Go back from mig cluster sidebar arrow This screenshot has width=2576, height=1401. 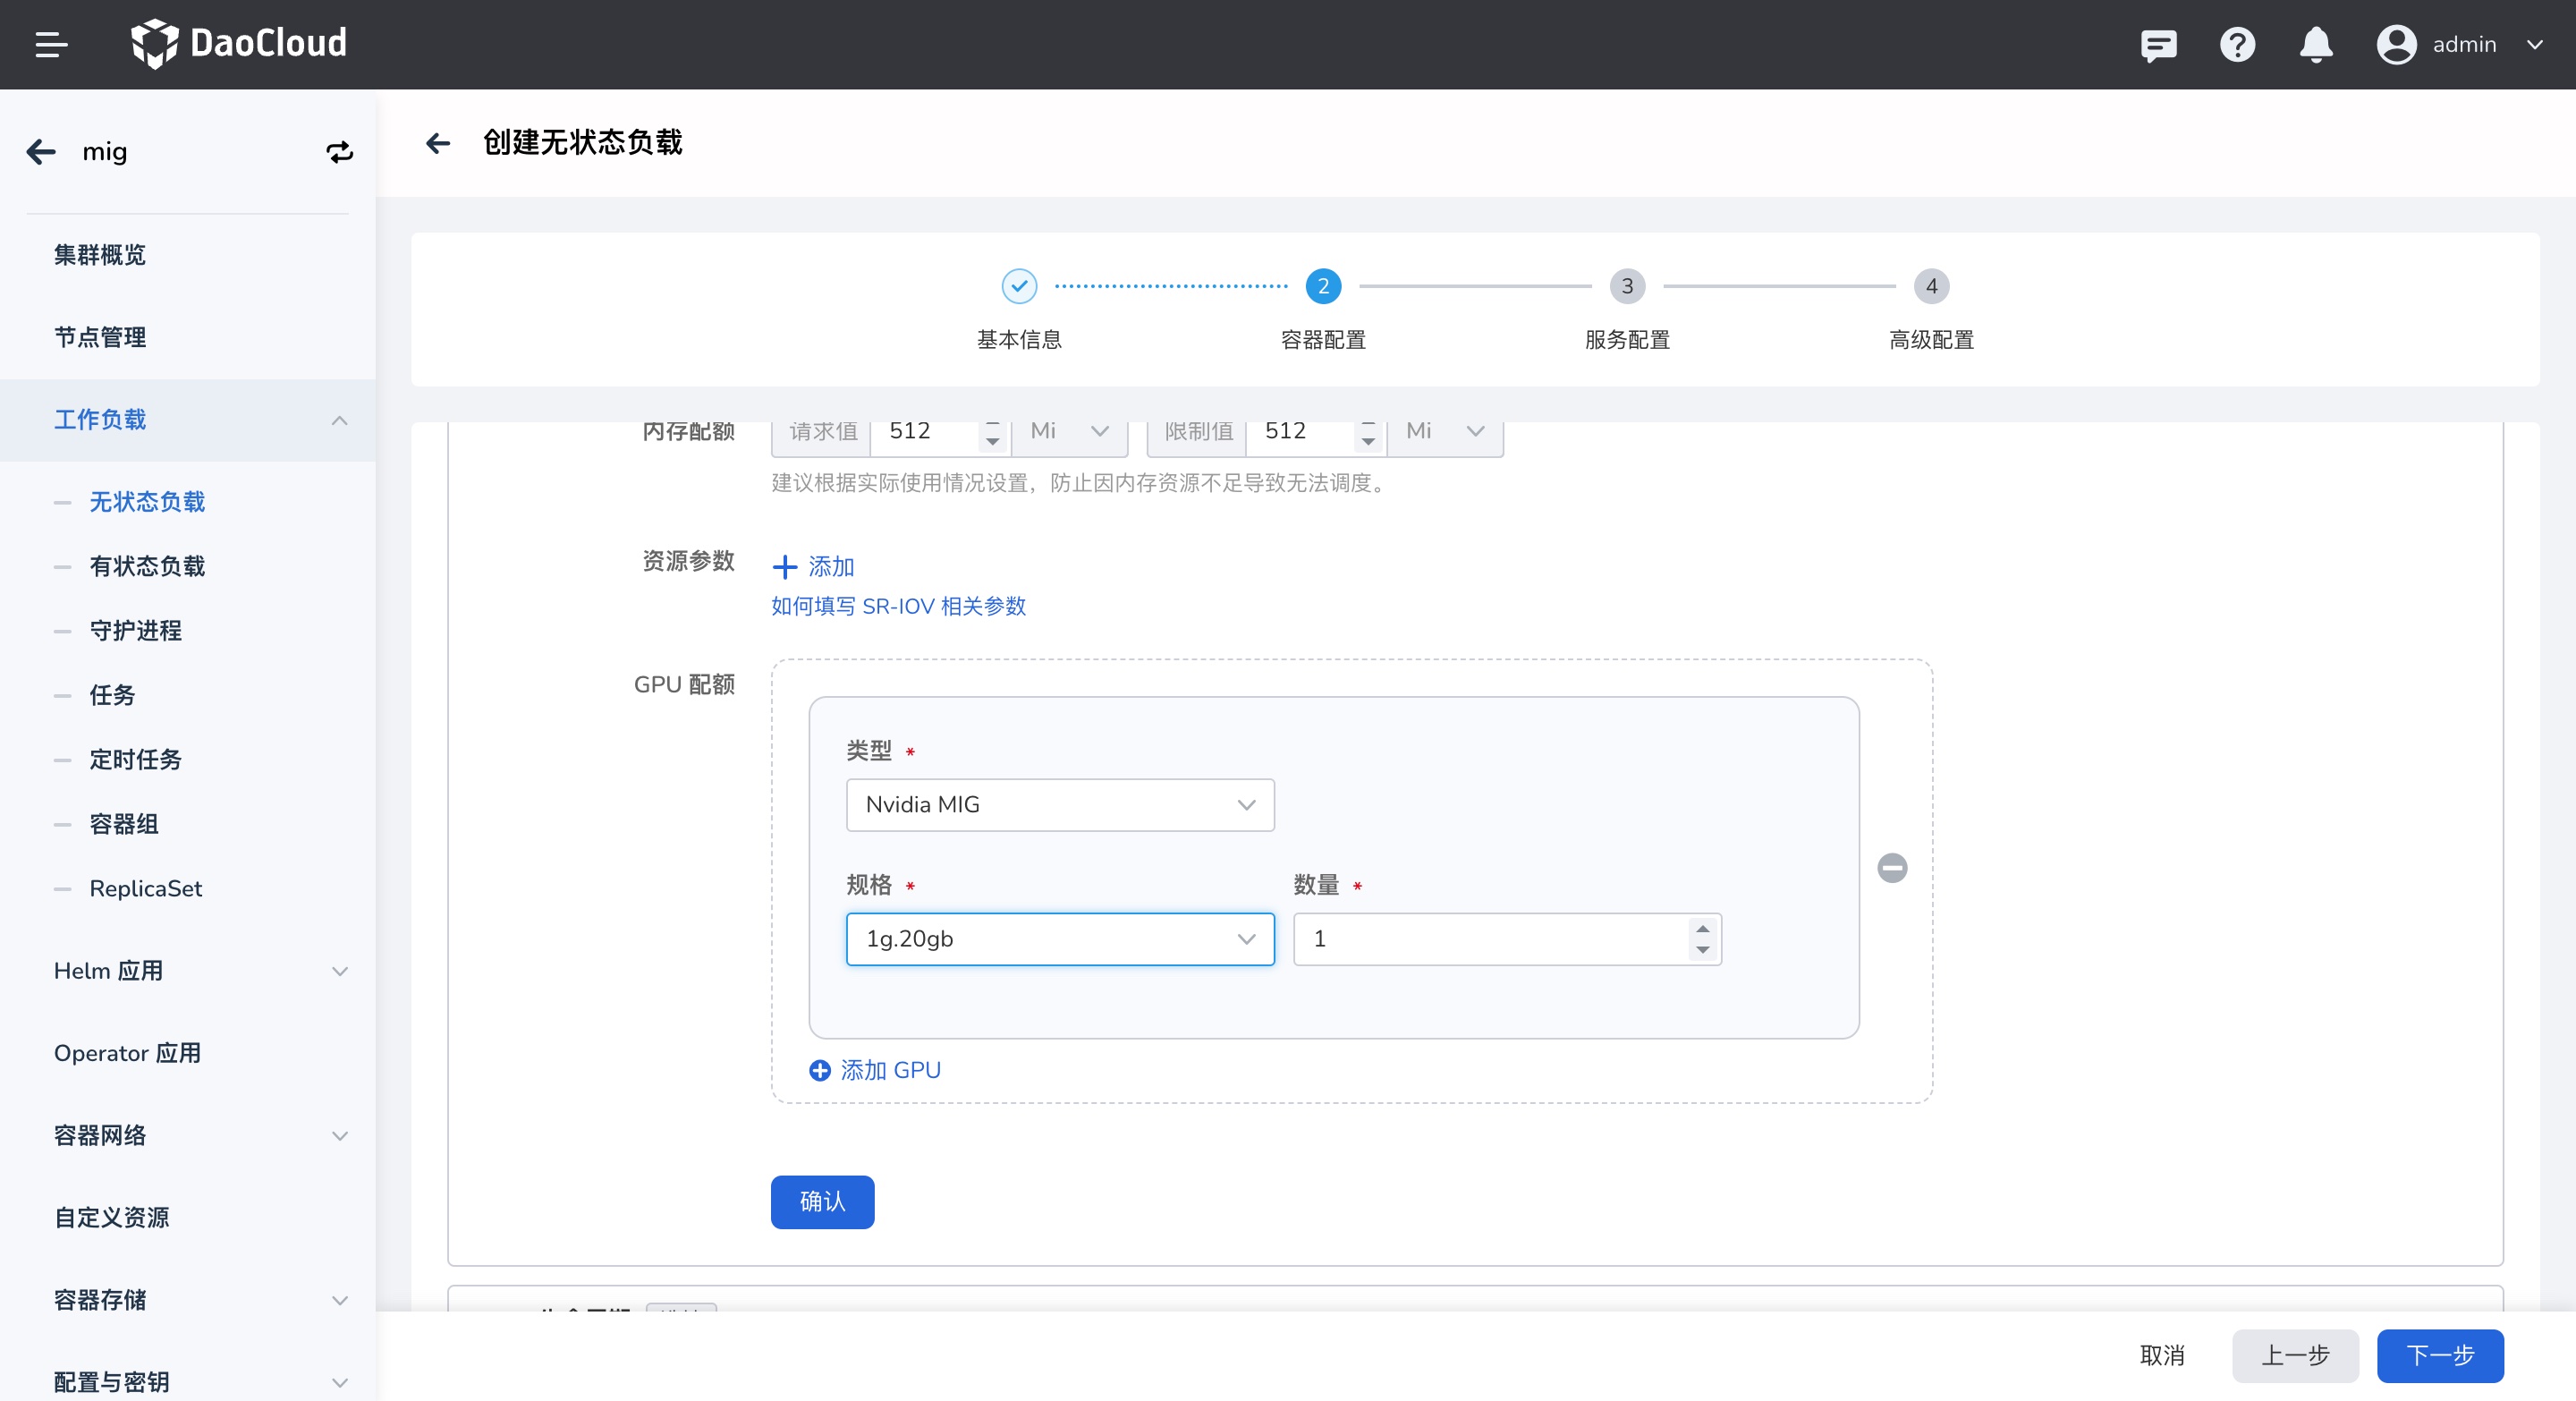click(41, 152)
